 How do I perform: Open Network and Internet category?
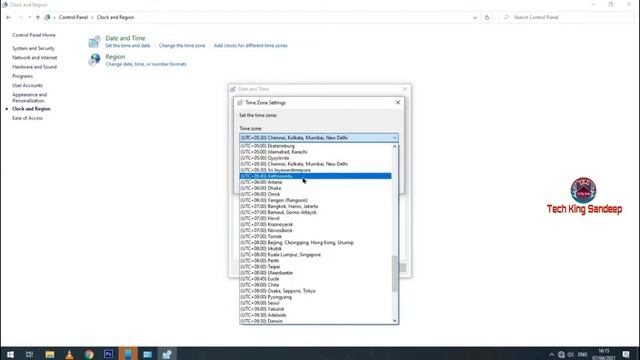tap(35, 58)
